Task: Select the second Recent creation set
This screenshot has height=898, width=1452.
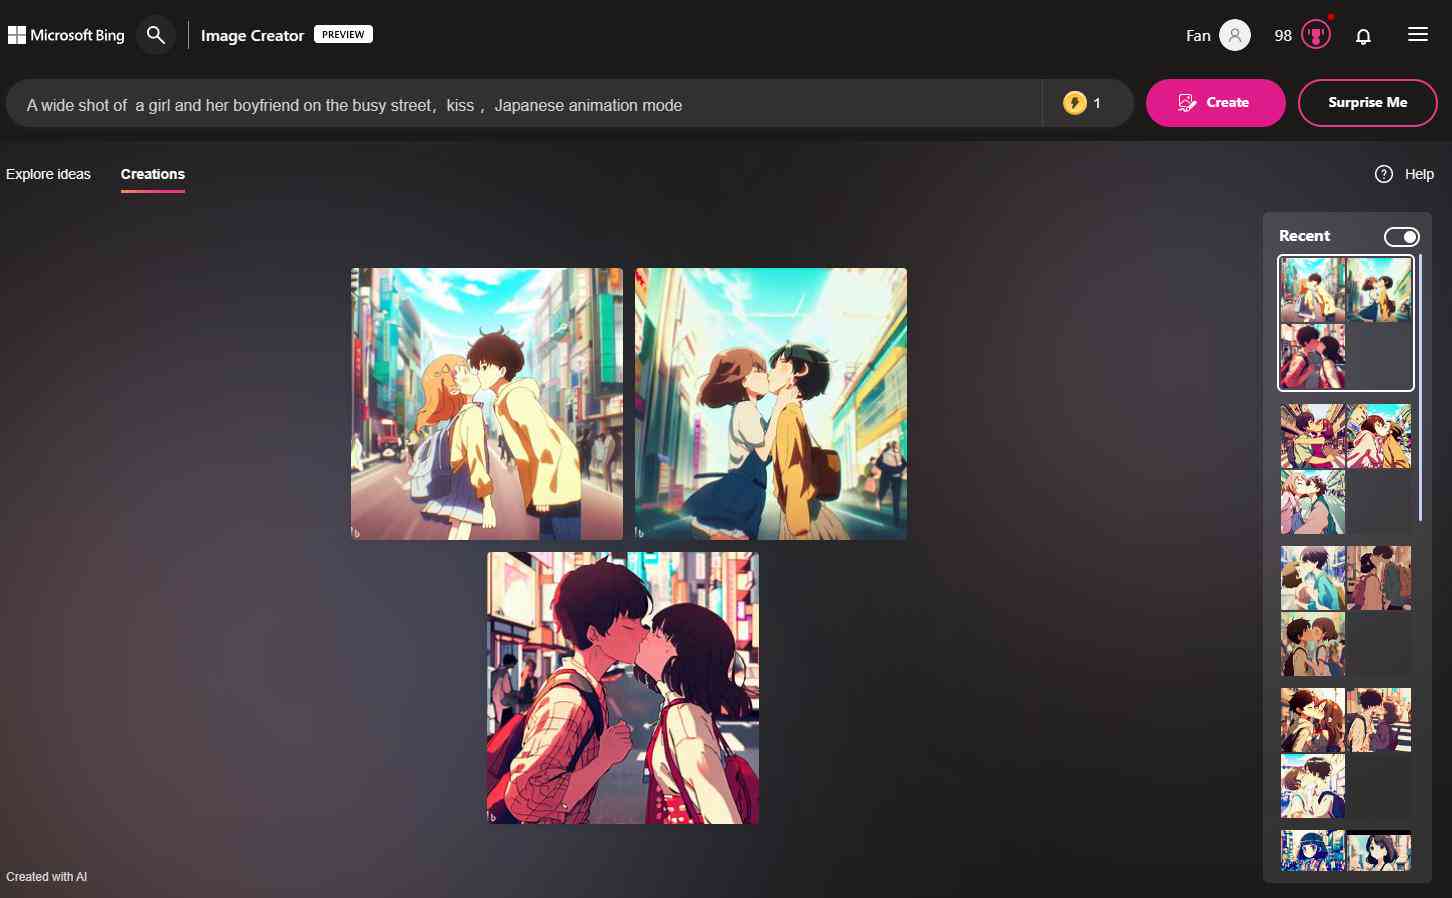Action: pos(1346,469)
